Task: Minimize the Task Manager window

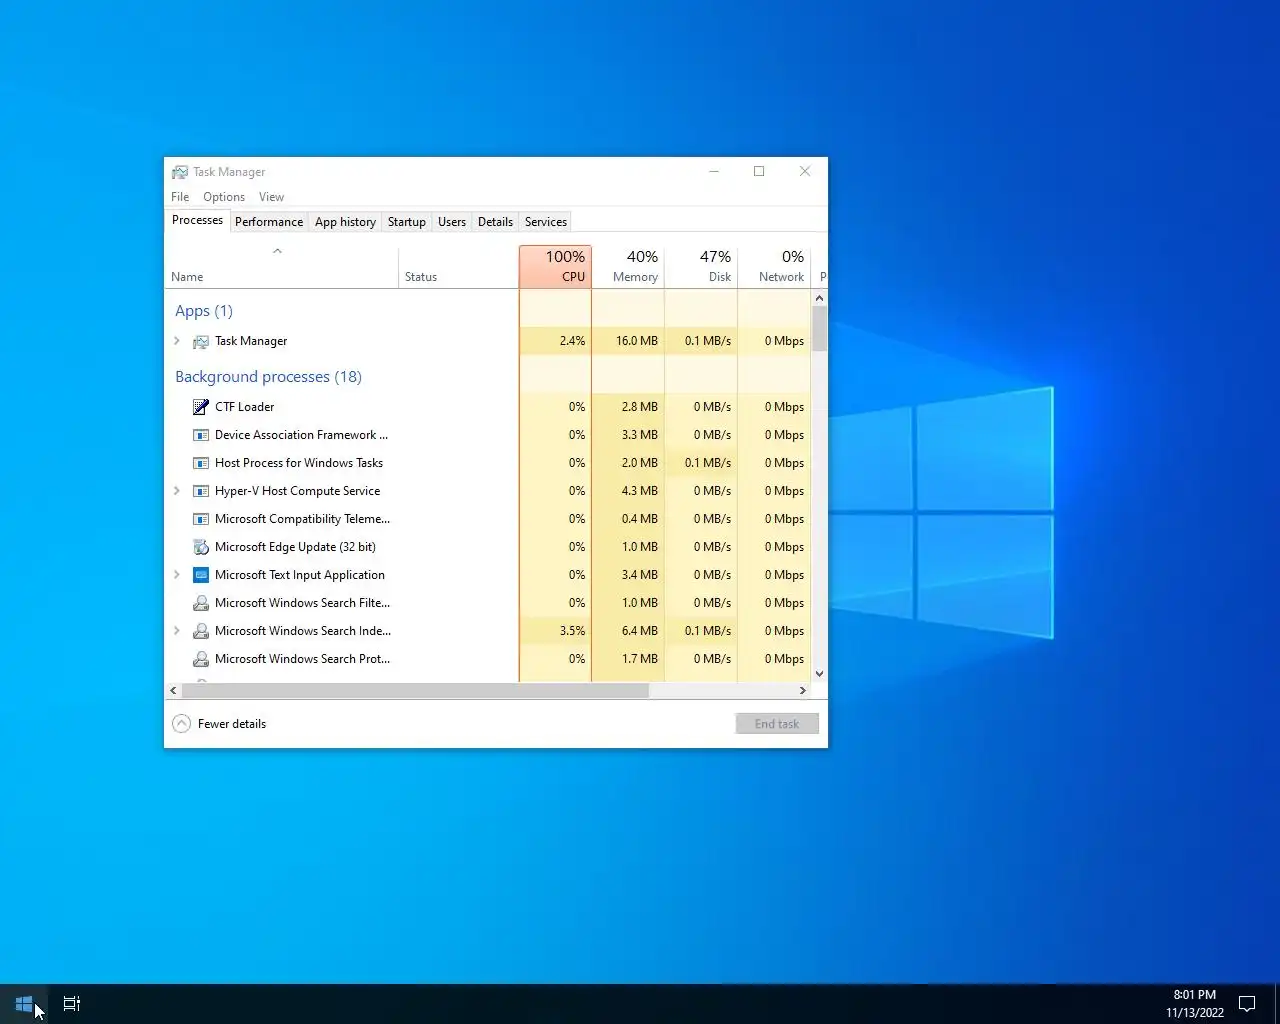Action: pyautogui.click(x=714, y=172)
